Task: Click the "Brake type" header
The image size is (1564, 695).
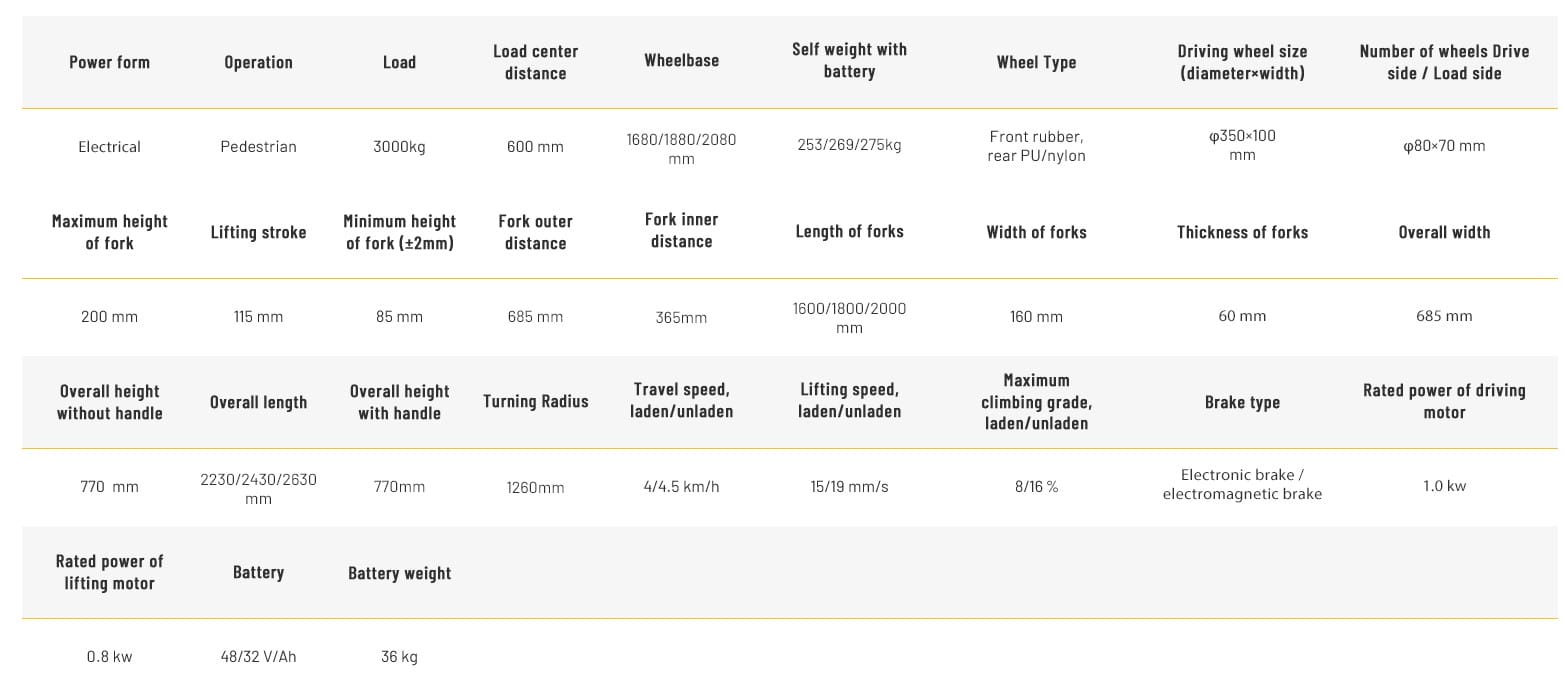Action: [1242, 402]
